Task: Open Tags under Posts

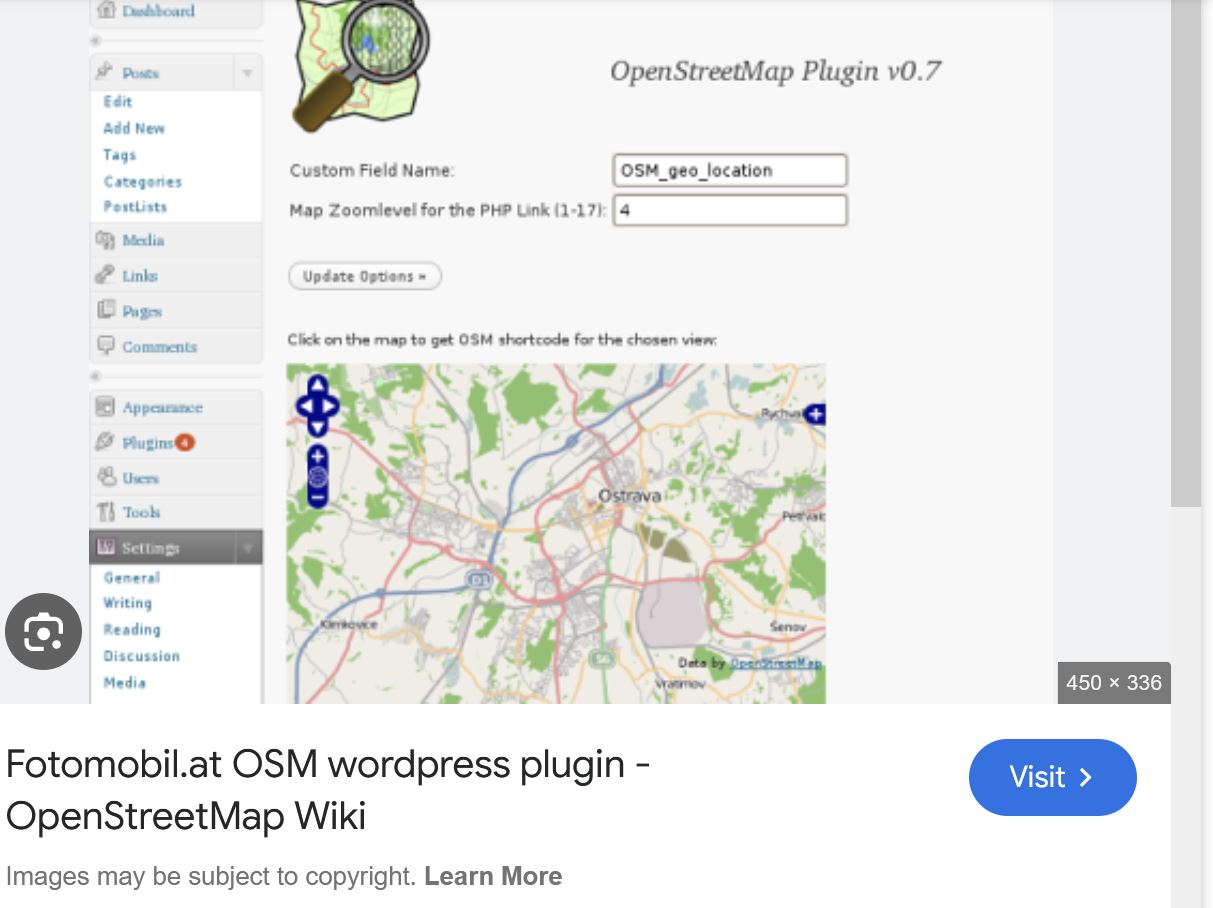Action: pos(119,155)
